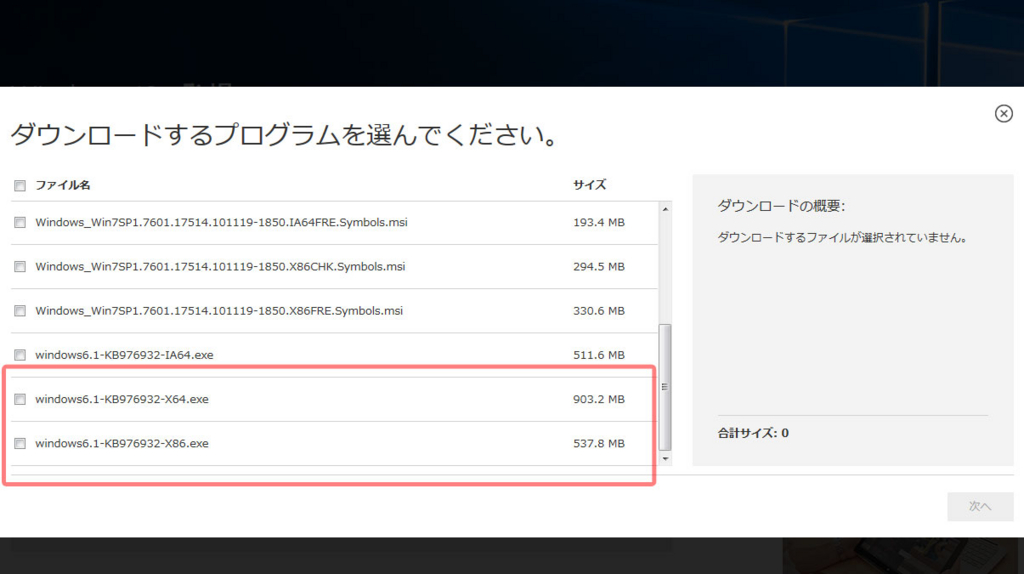Click the 903.2 MB size value
This screenshot has height=574, width=1024.
[599, 400]
